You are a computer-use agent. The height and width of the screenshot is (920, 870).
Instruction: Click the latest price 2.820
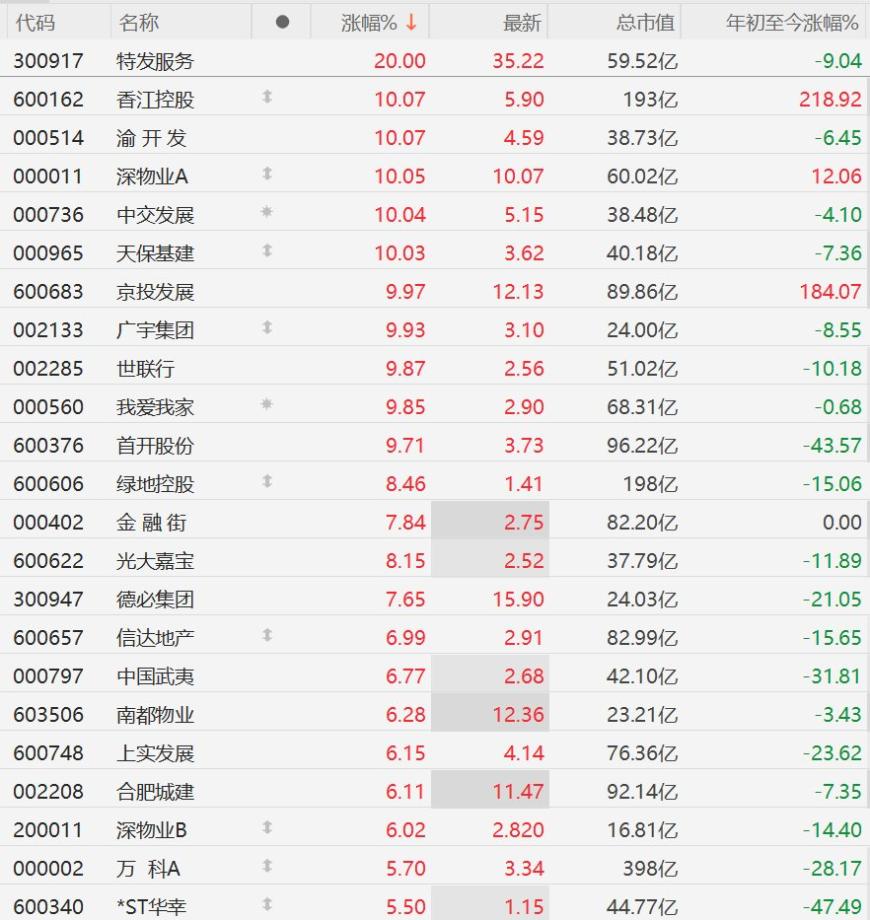(x=518, y=830)
